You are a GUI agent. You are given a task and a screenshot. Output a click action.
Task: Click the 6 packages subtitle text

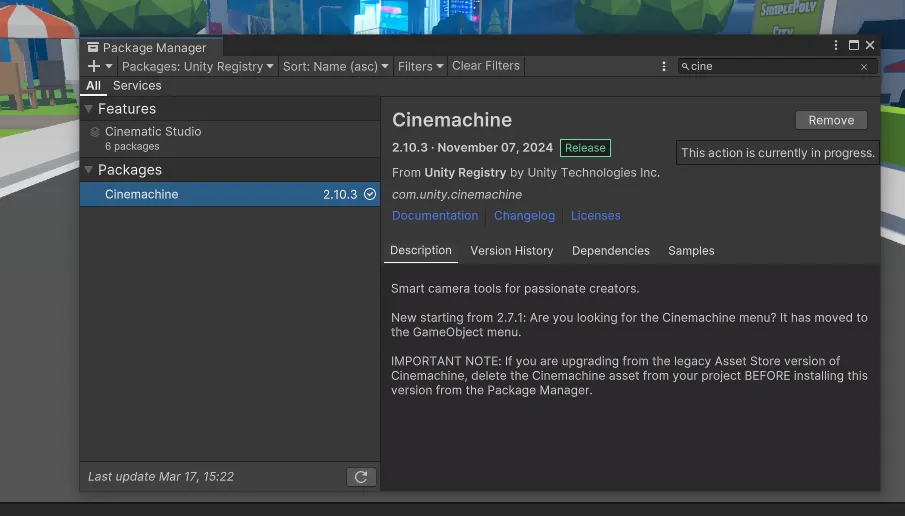pyautogui.click(x=132, y=147)
